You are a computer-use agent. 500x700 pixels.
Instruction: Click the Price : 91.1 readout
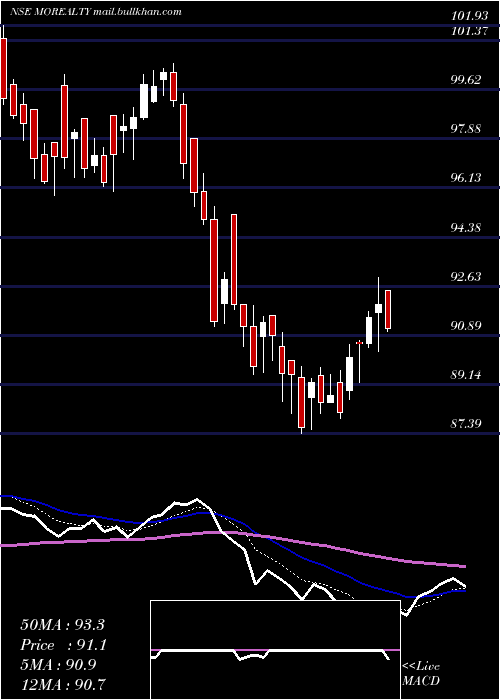(x=62, y=645)
